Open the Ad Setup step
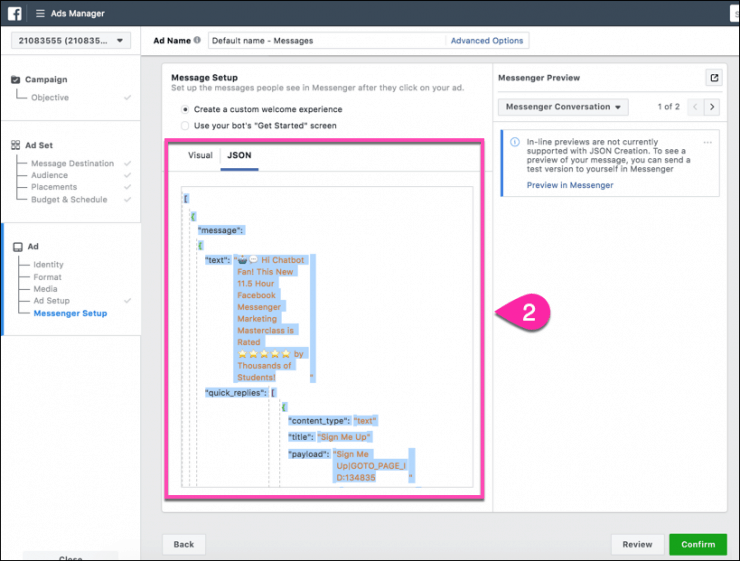 [x=51, y=301]
